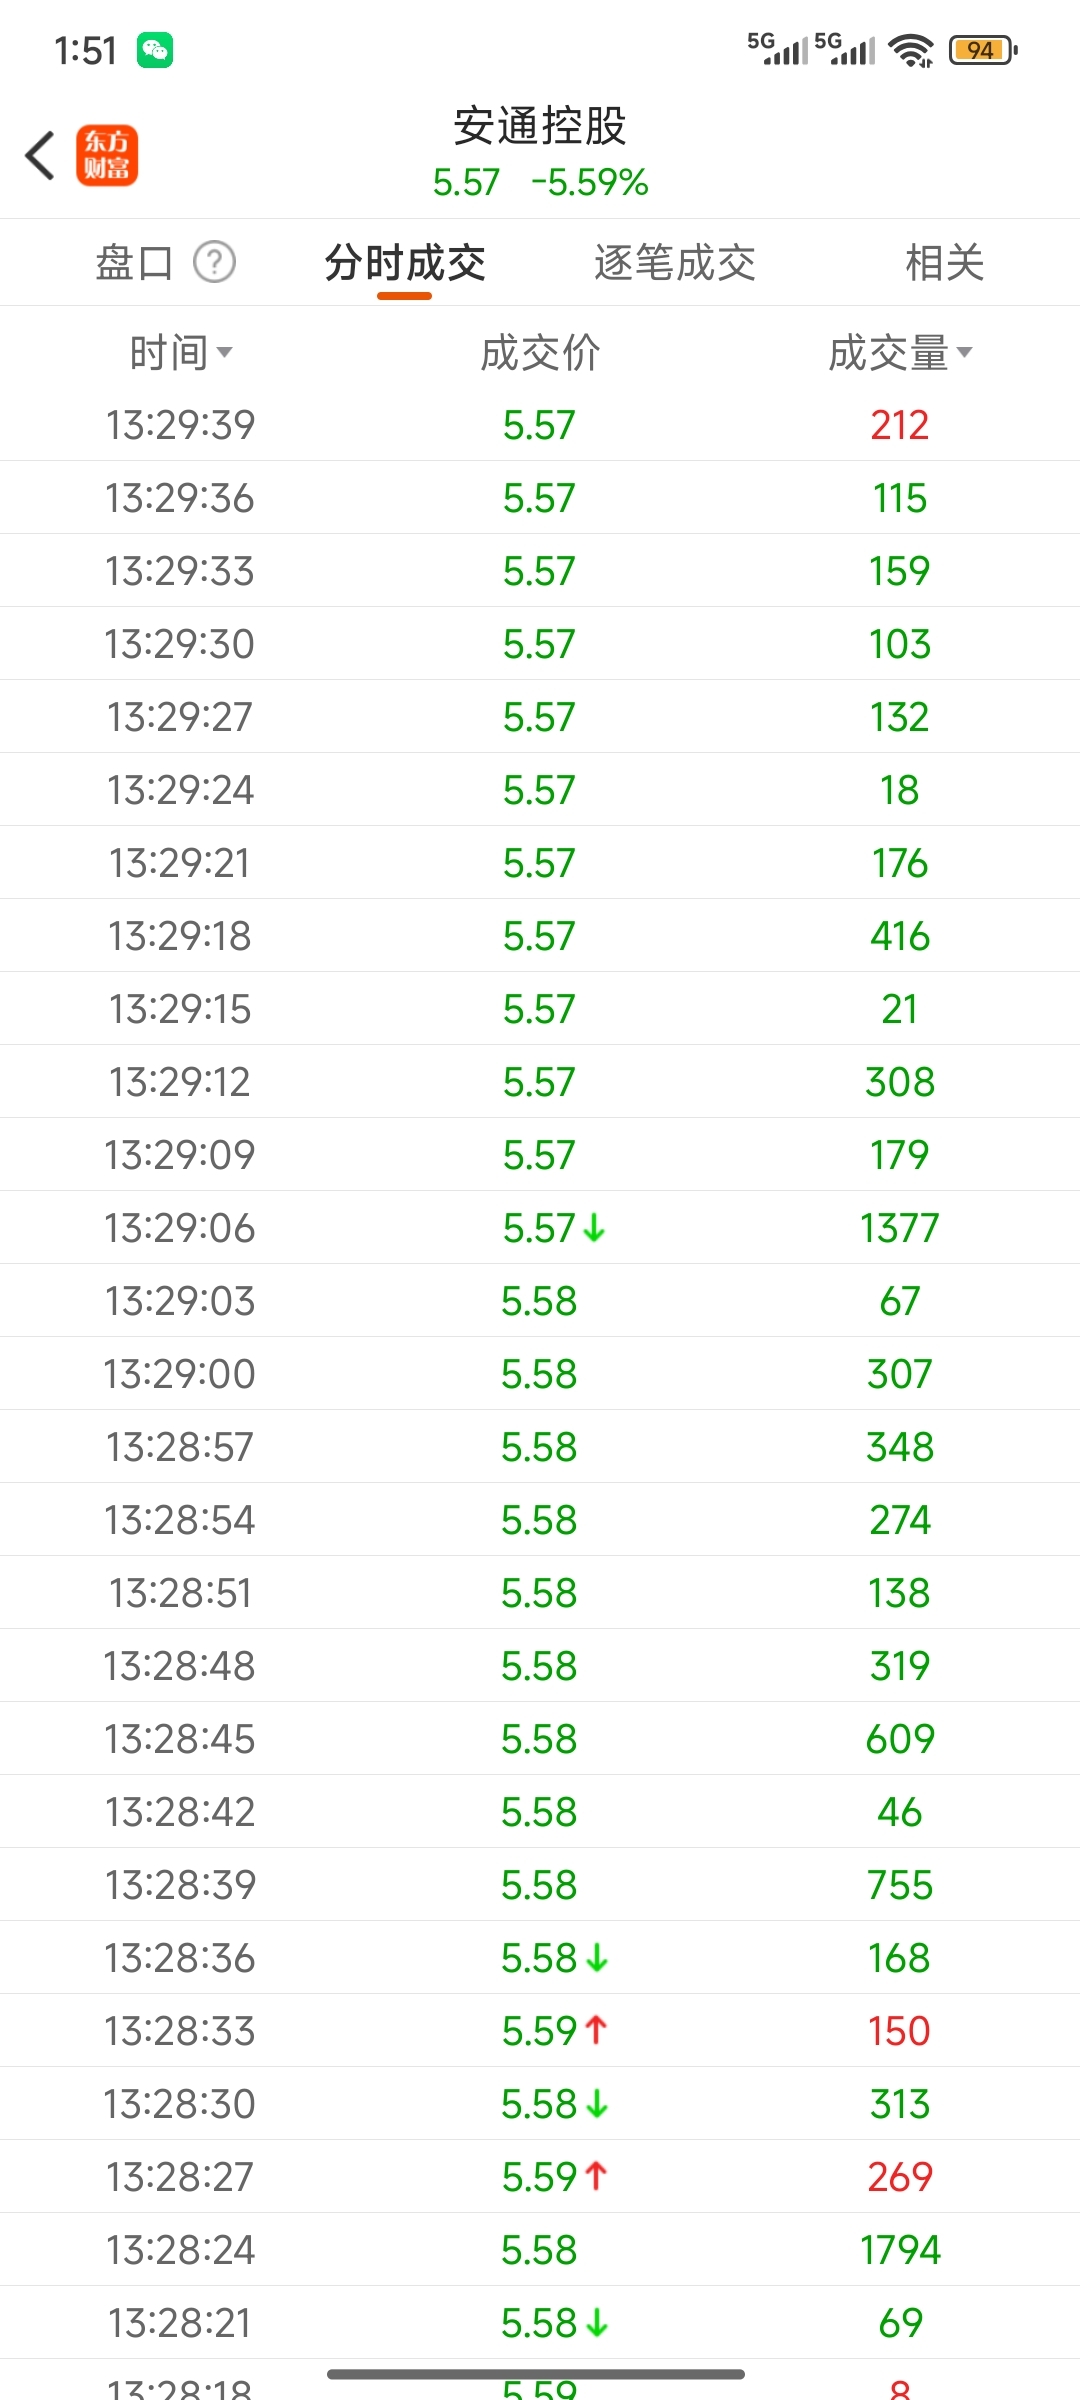
Task: Toggle sort order on 时间 column
Action: click(180, 353)
